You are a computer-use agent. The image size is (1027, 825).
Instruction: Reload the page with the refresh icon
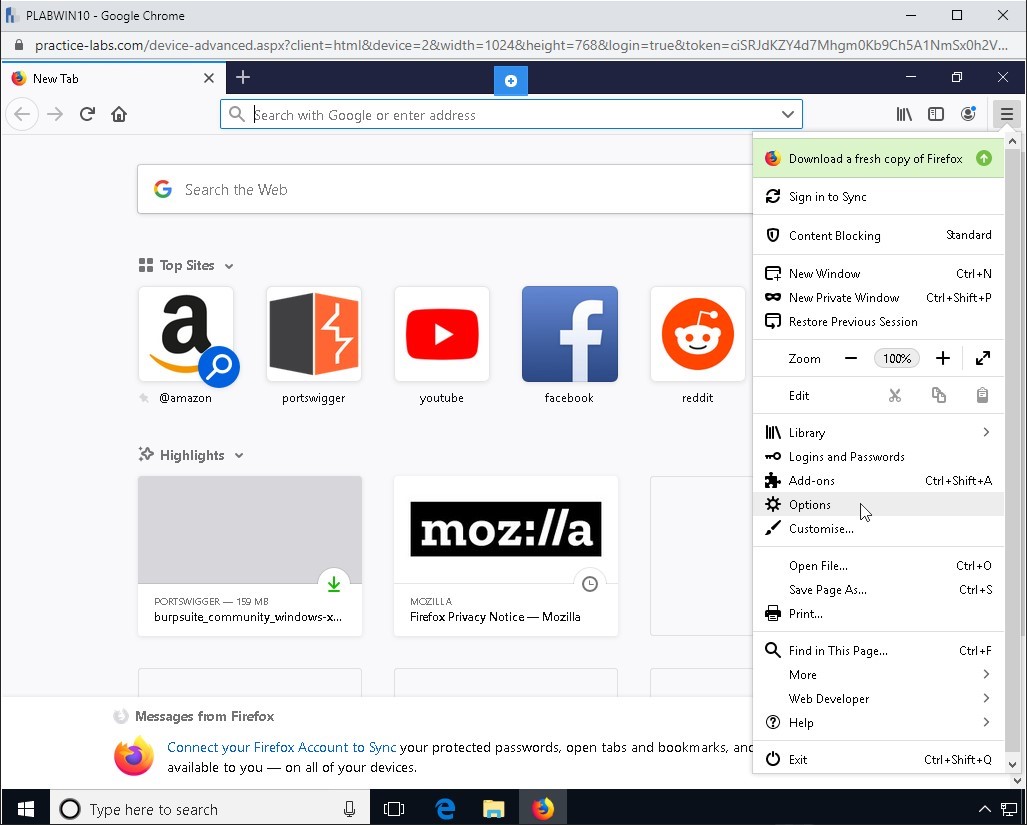(x=87, y=114)
